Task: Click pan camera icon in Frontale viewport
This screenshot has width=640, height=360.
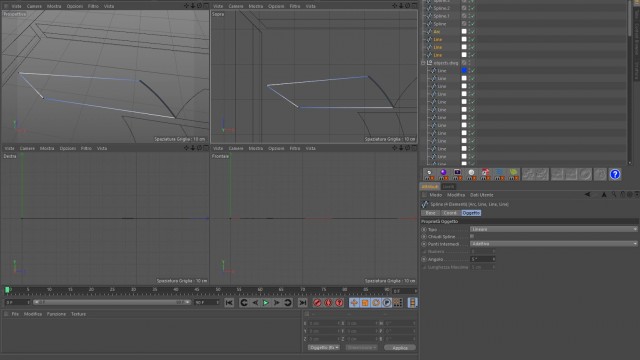Action: pos(394,148)
